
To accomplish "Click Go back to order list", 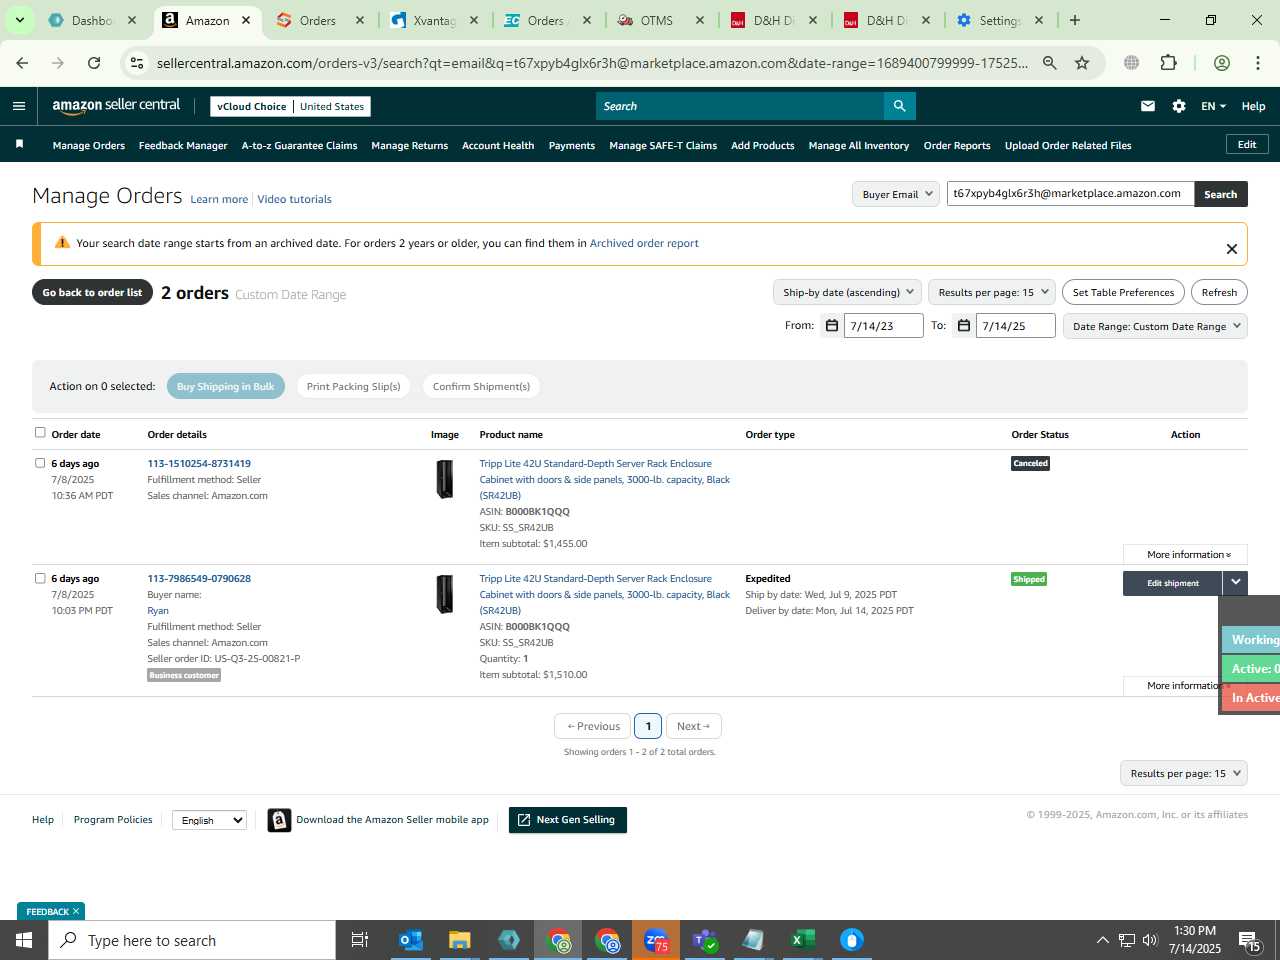I will pos(92,292).
